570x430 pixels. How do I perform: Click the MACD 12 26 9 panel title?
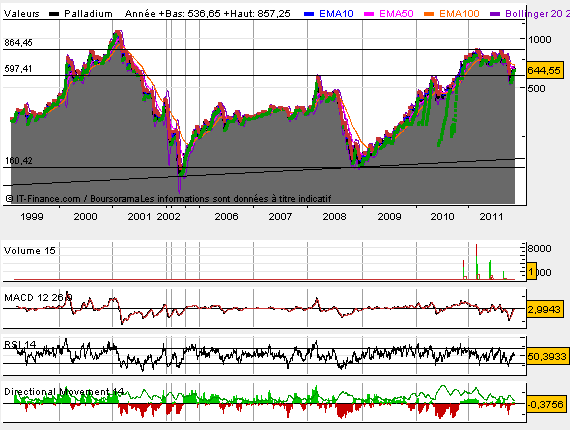point(38,298)
